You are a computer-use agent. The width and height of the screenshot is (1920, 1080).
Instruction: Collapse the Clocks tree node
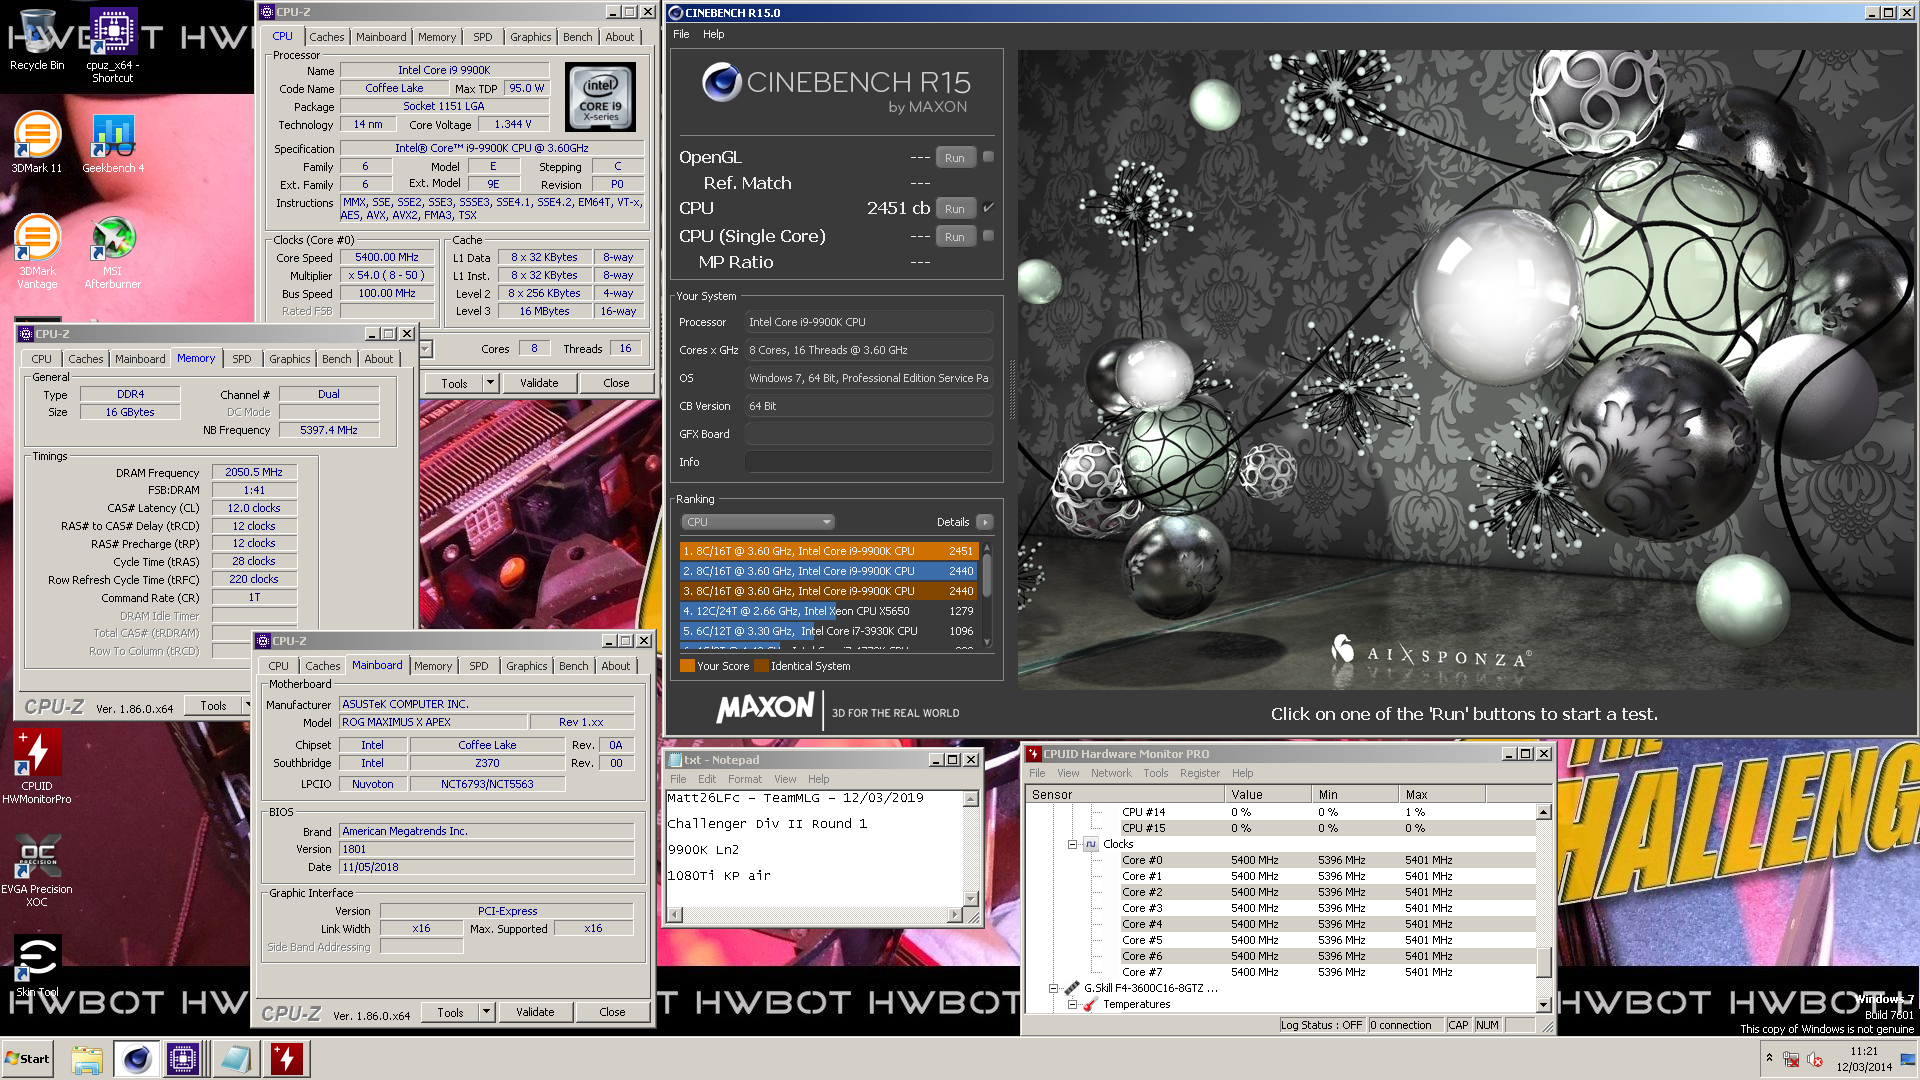tap(1072, 844)
